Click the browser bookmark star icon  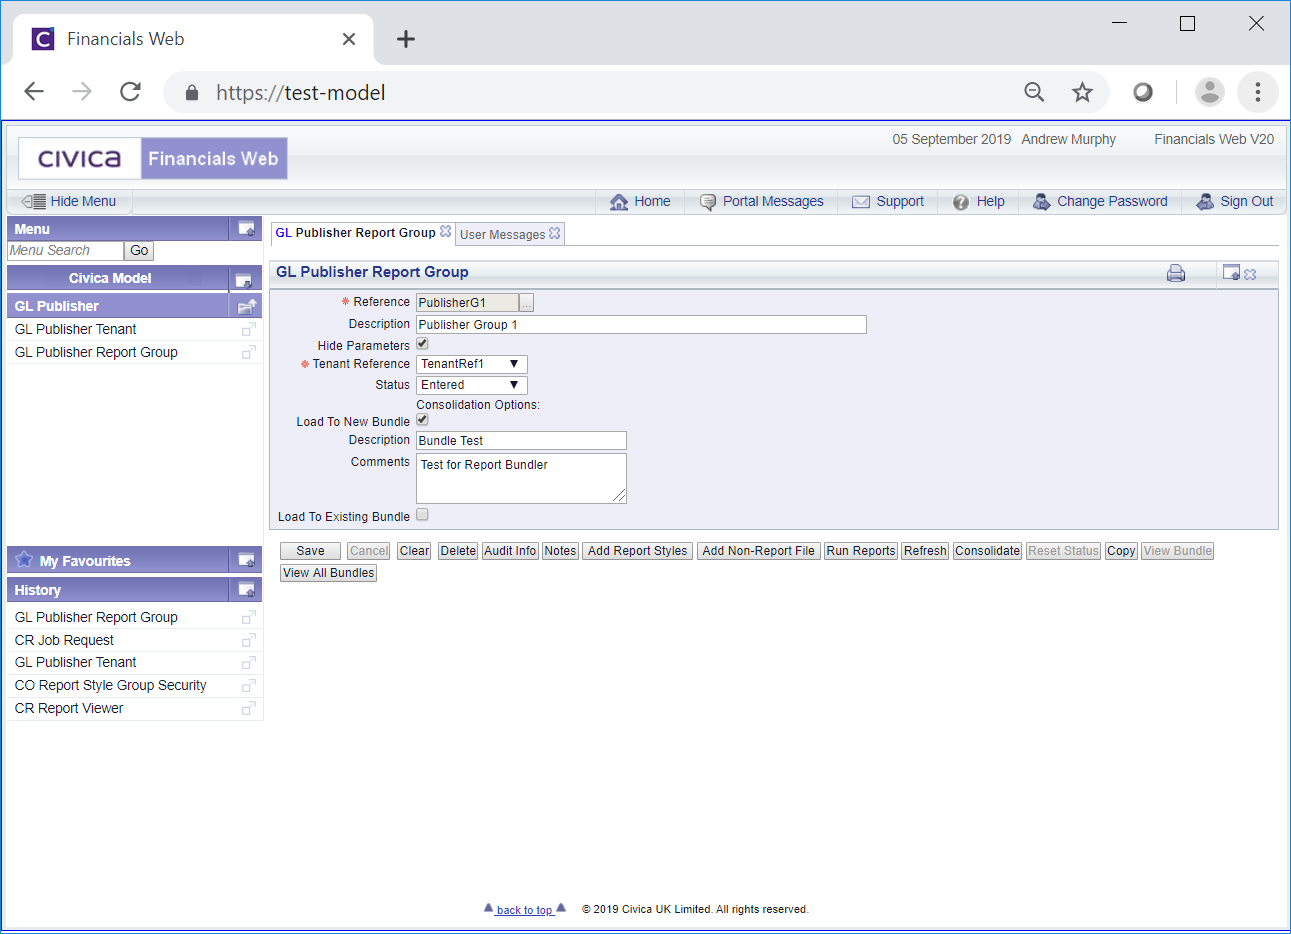tap(1082, 93)
